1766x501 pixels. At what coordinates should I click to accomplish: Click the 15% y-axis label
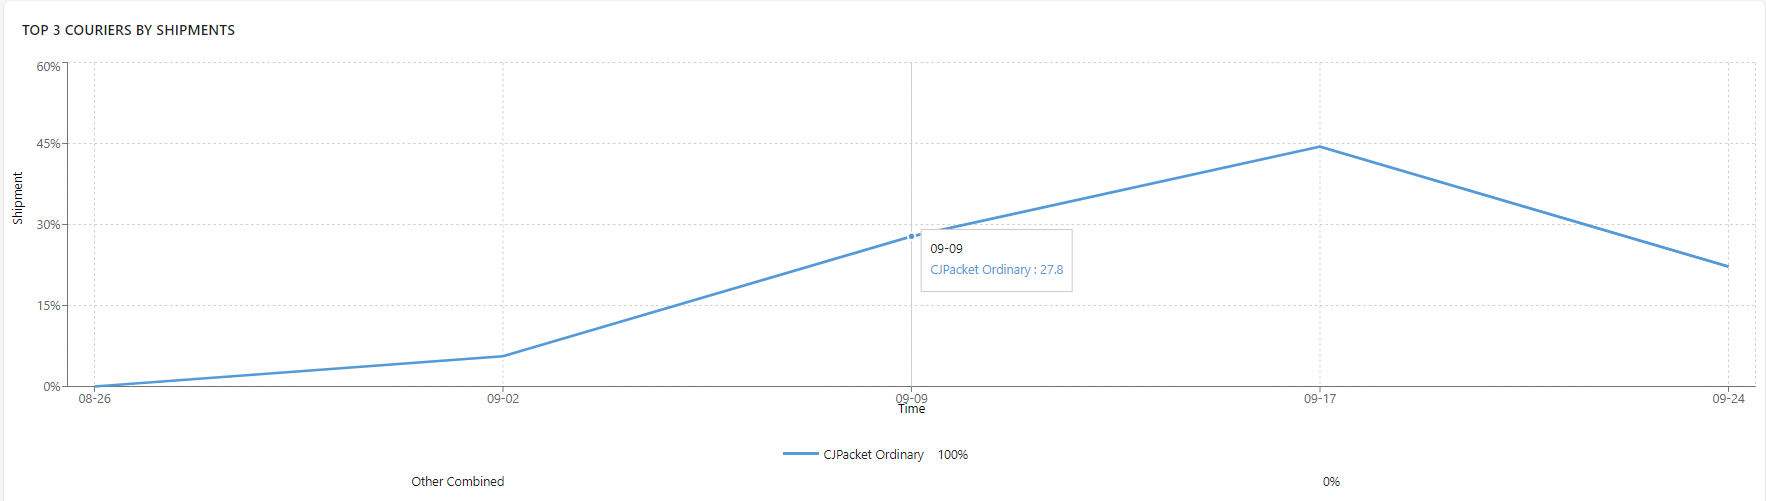tap(48, 306)
